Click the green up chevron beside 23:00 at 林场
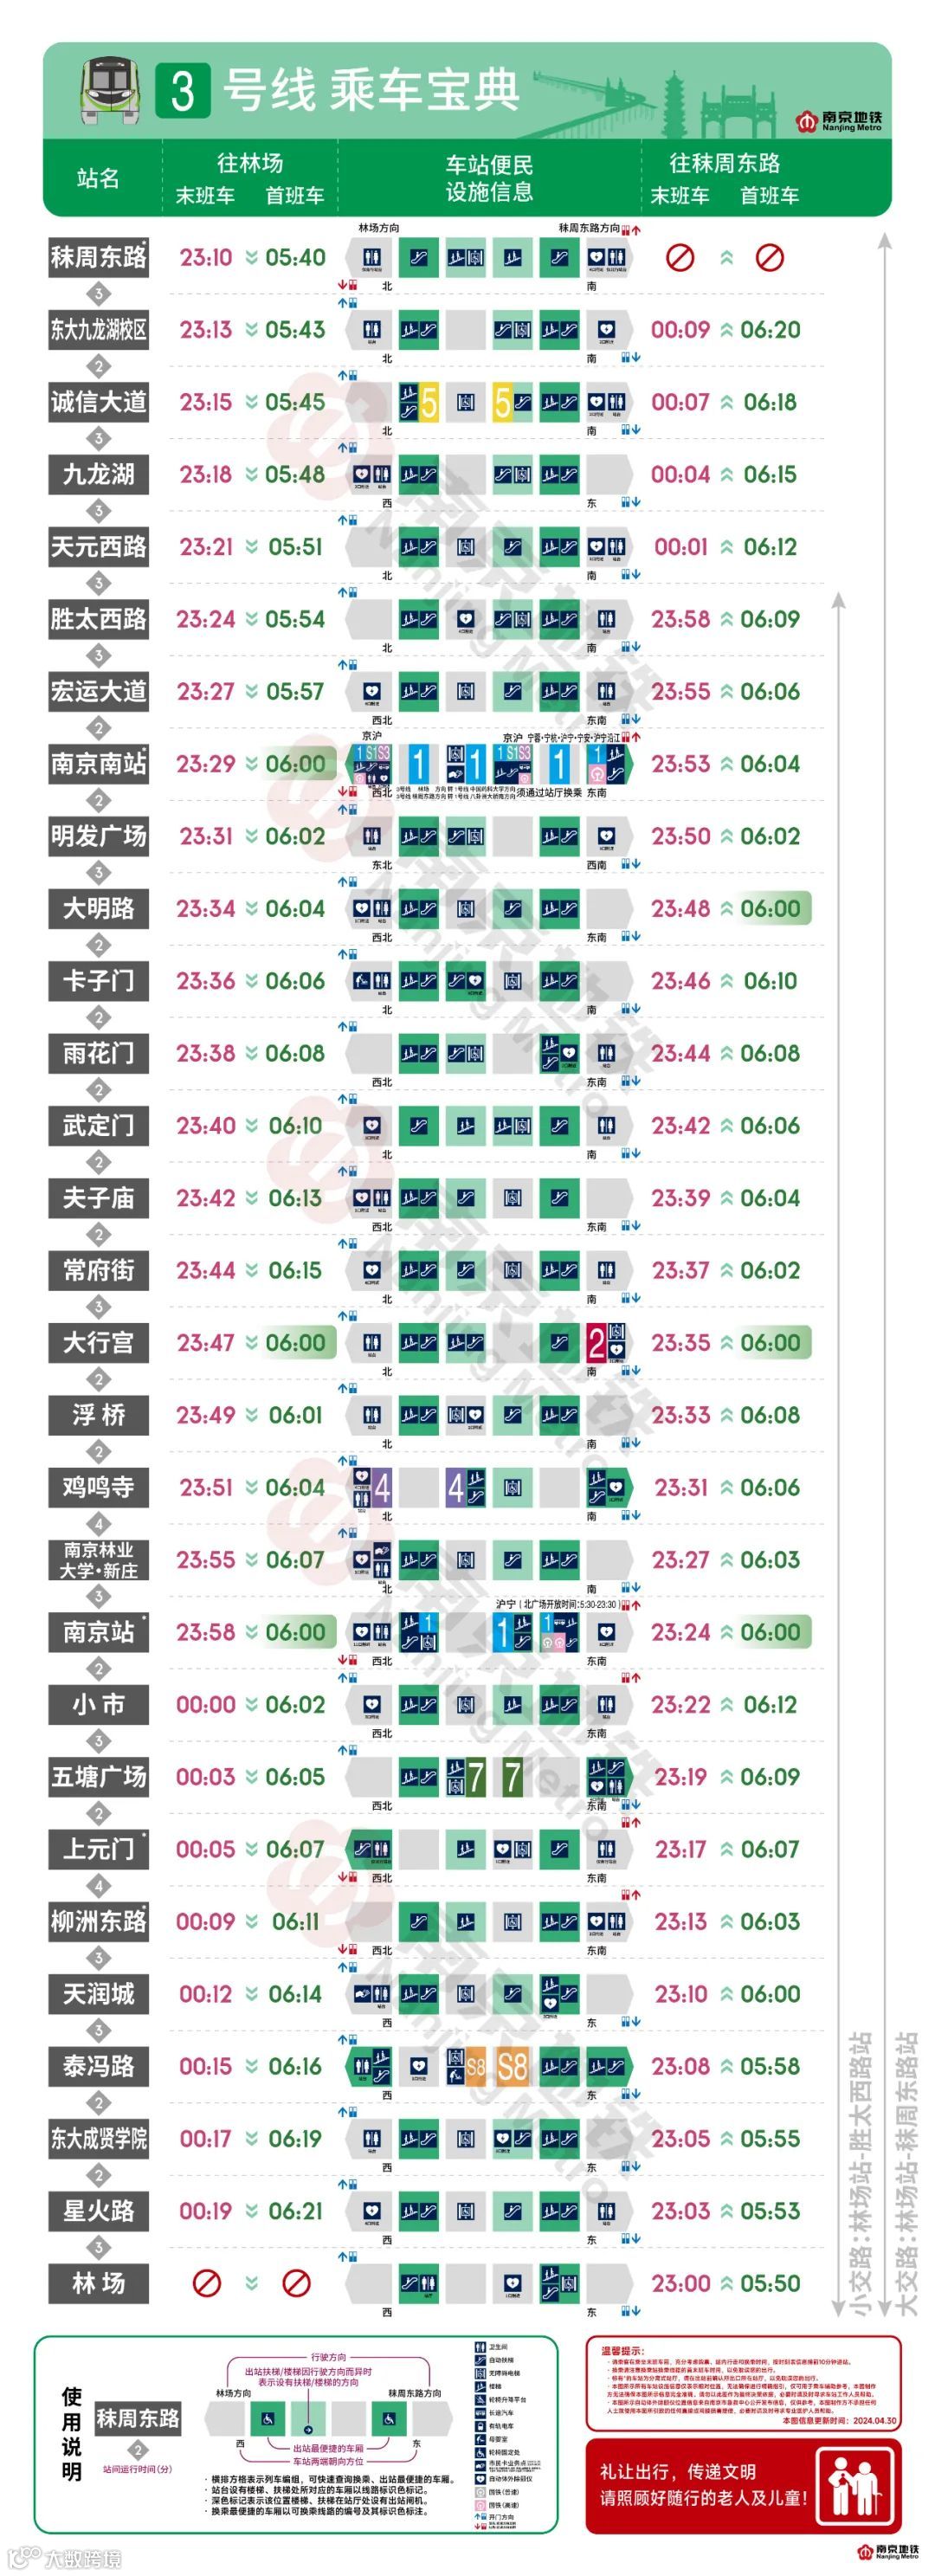935x2576 pixels. click(x=726, y=2283)
